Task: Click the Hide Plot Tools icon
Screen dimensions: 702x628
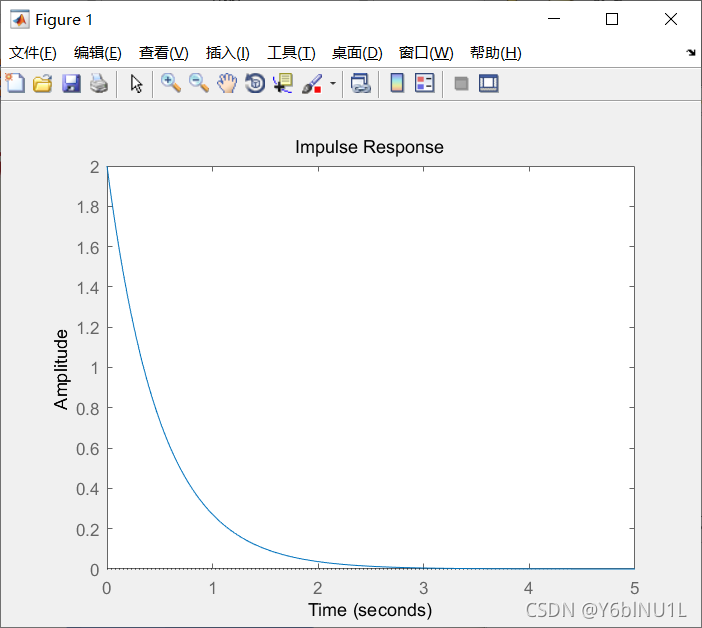Action: click(461, 84)
